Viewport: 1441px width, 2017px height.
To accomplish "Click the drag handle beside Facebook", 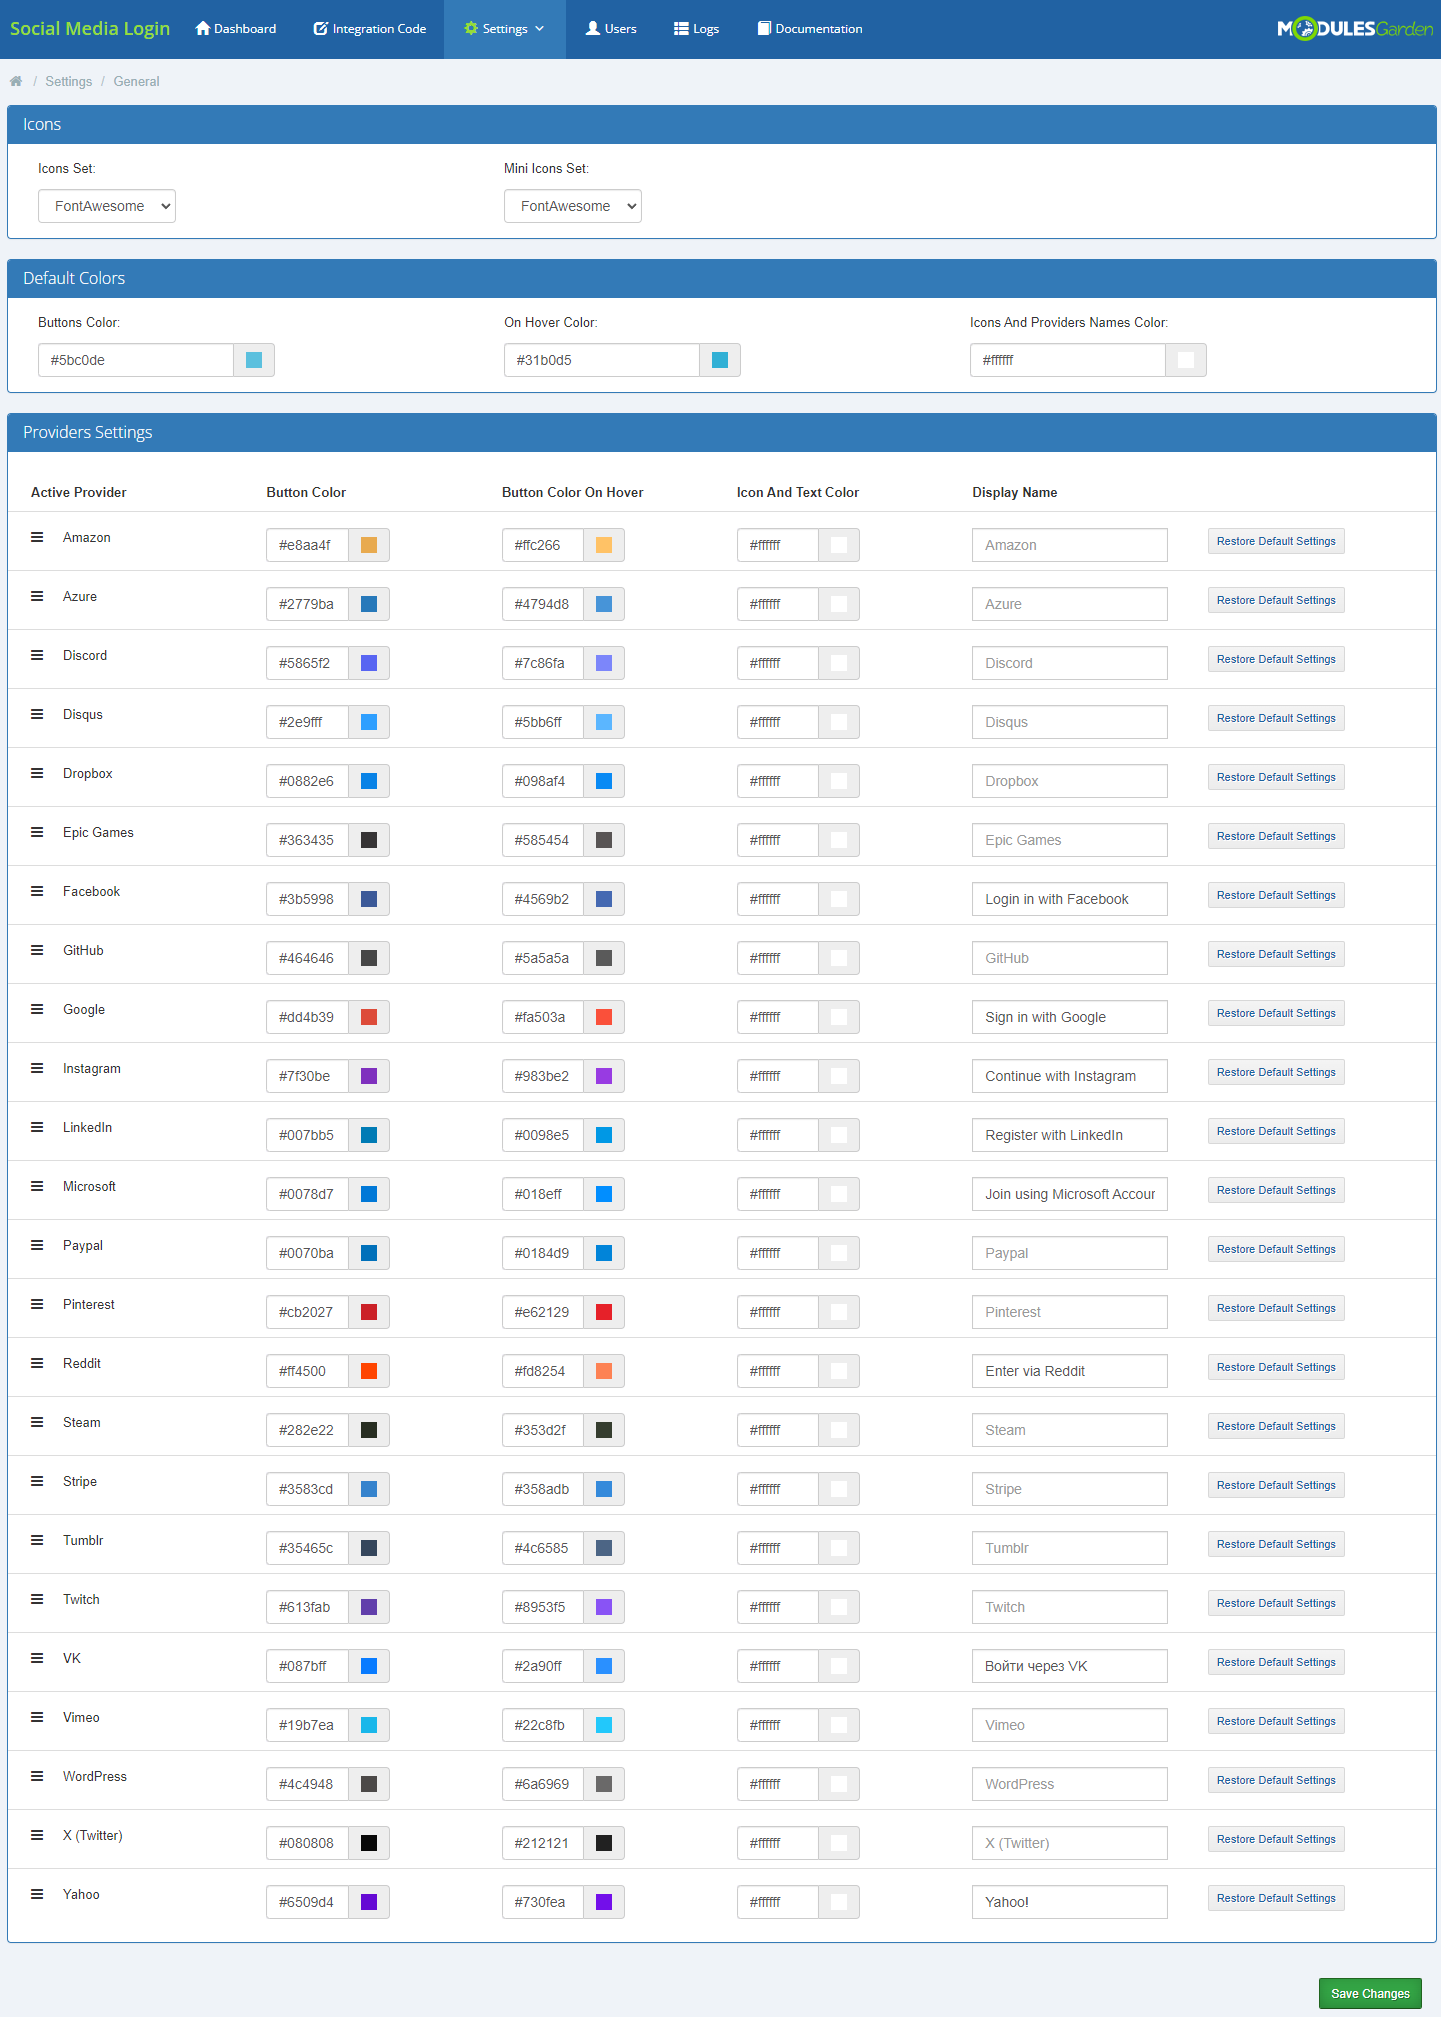I will [x=37, y=892].
